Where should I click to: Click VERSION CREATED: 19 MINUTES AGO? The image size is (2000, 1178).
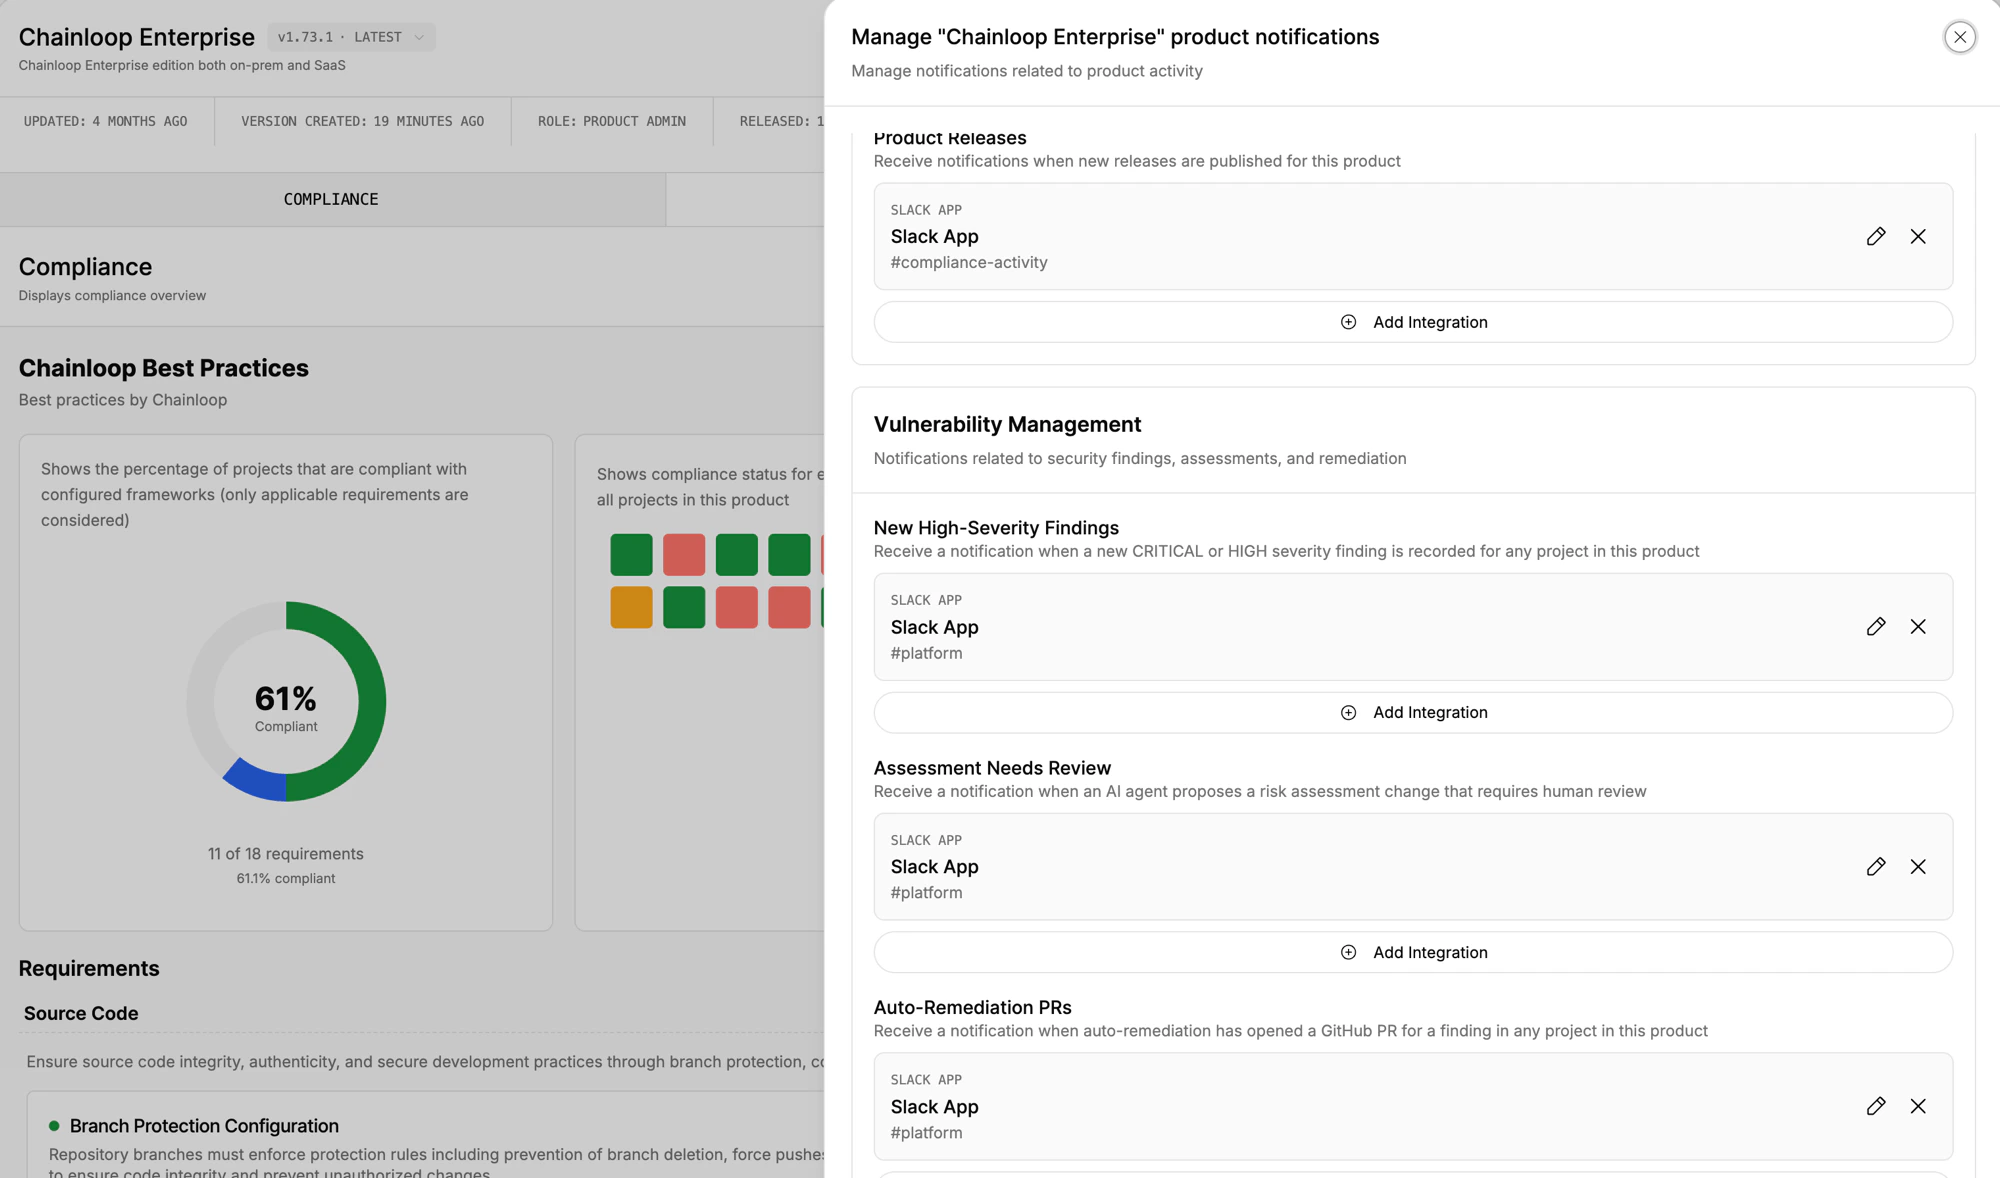click(x=362, y=121)
